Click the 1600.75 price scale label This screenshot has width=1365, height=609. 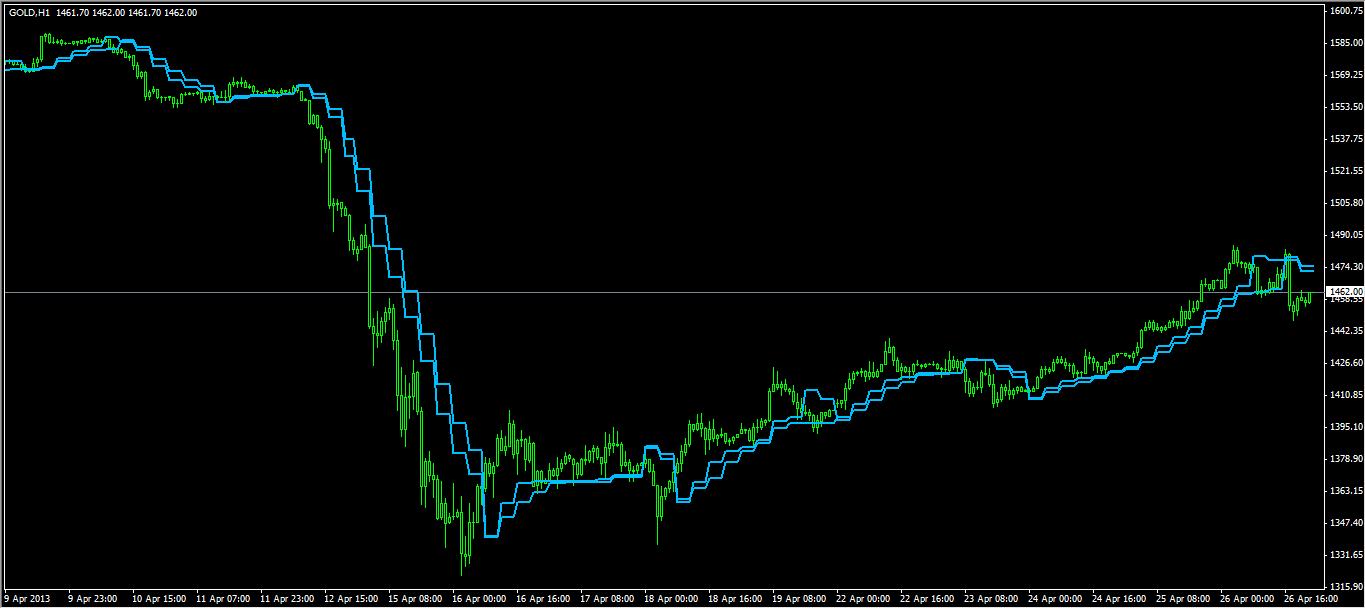(x=1344, y=11)
